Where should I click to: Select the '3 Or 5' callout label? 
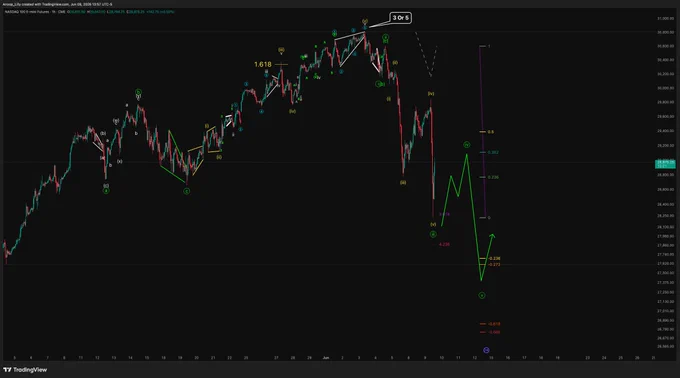coord(400,18)
